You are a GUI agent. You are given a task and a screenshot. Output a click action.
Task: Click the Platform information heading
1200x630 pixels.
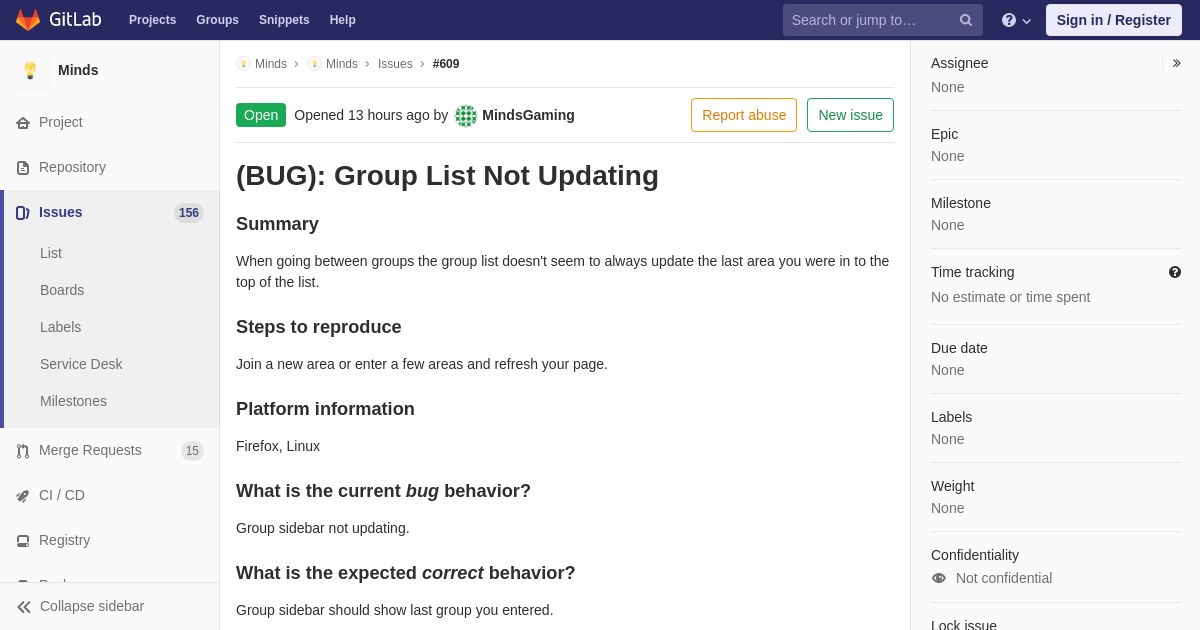[325, 409]
